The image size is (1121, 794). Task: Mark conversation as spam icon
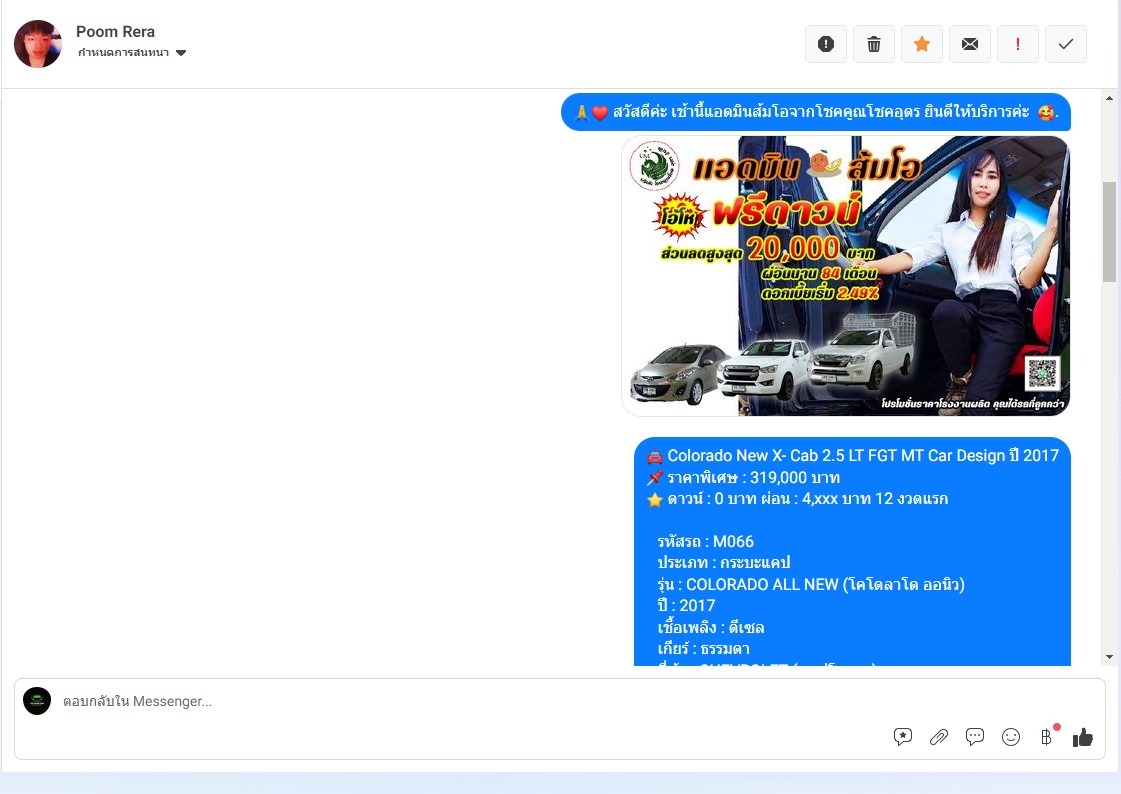tap(826, 44)
